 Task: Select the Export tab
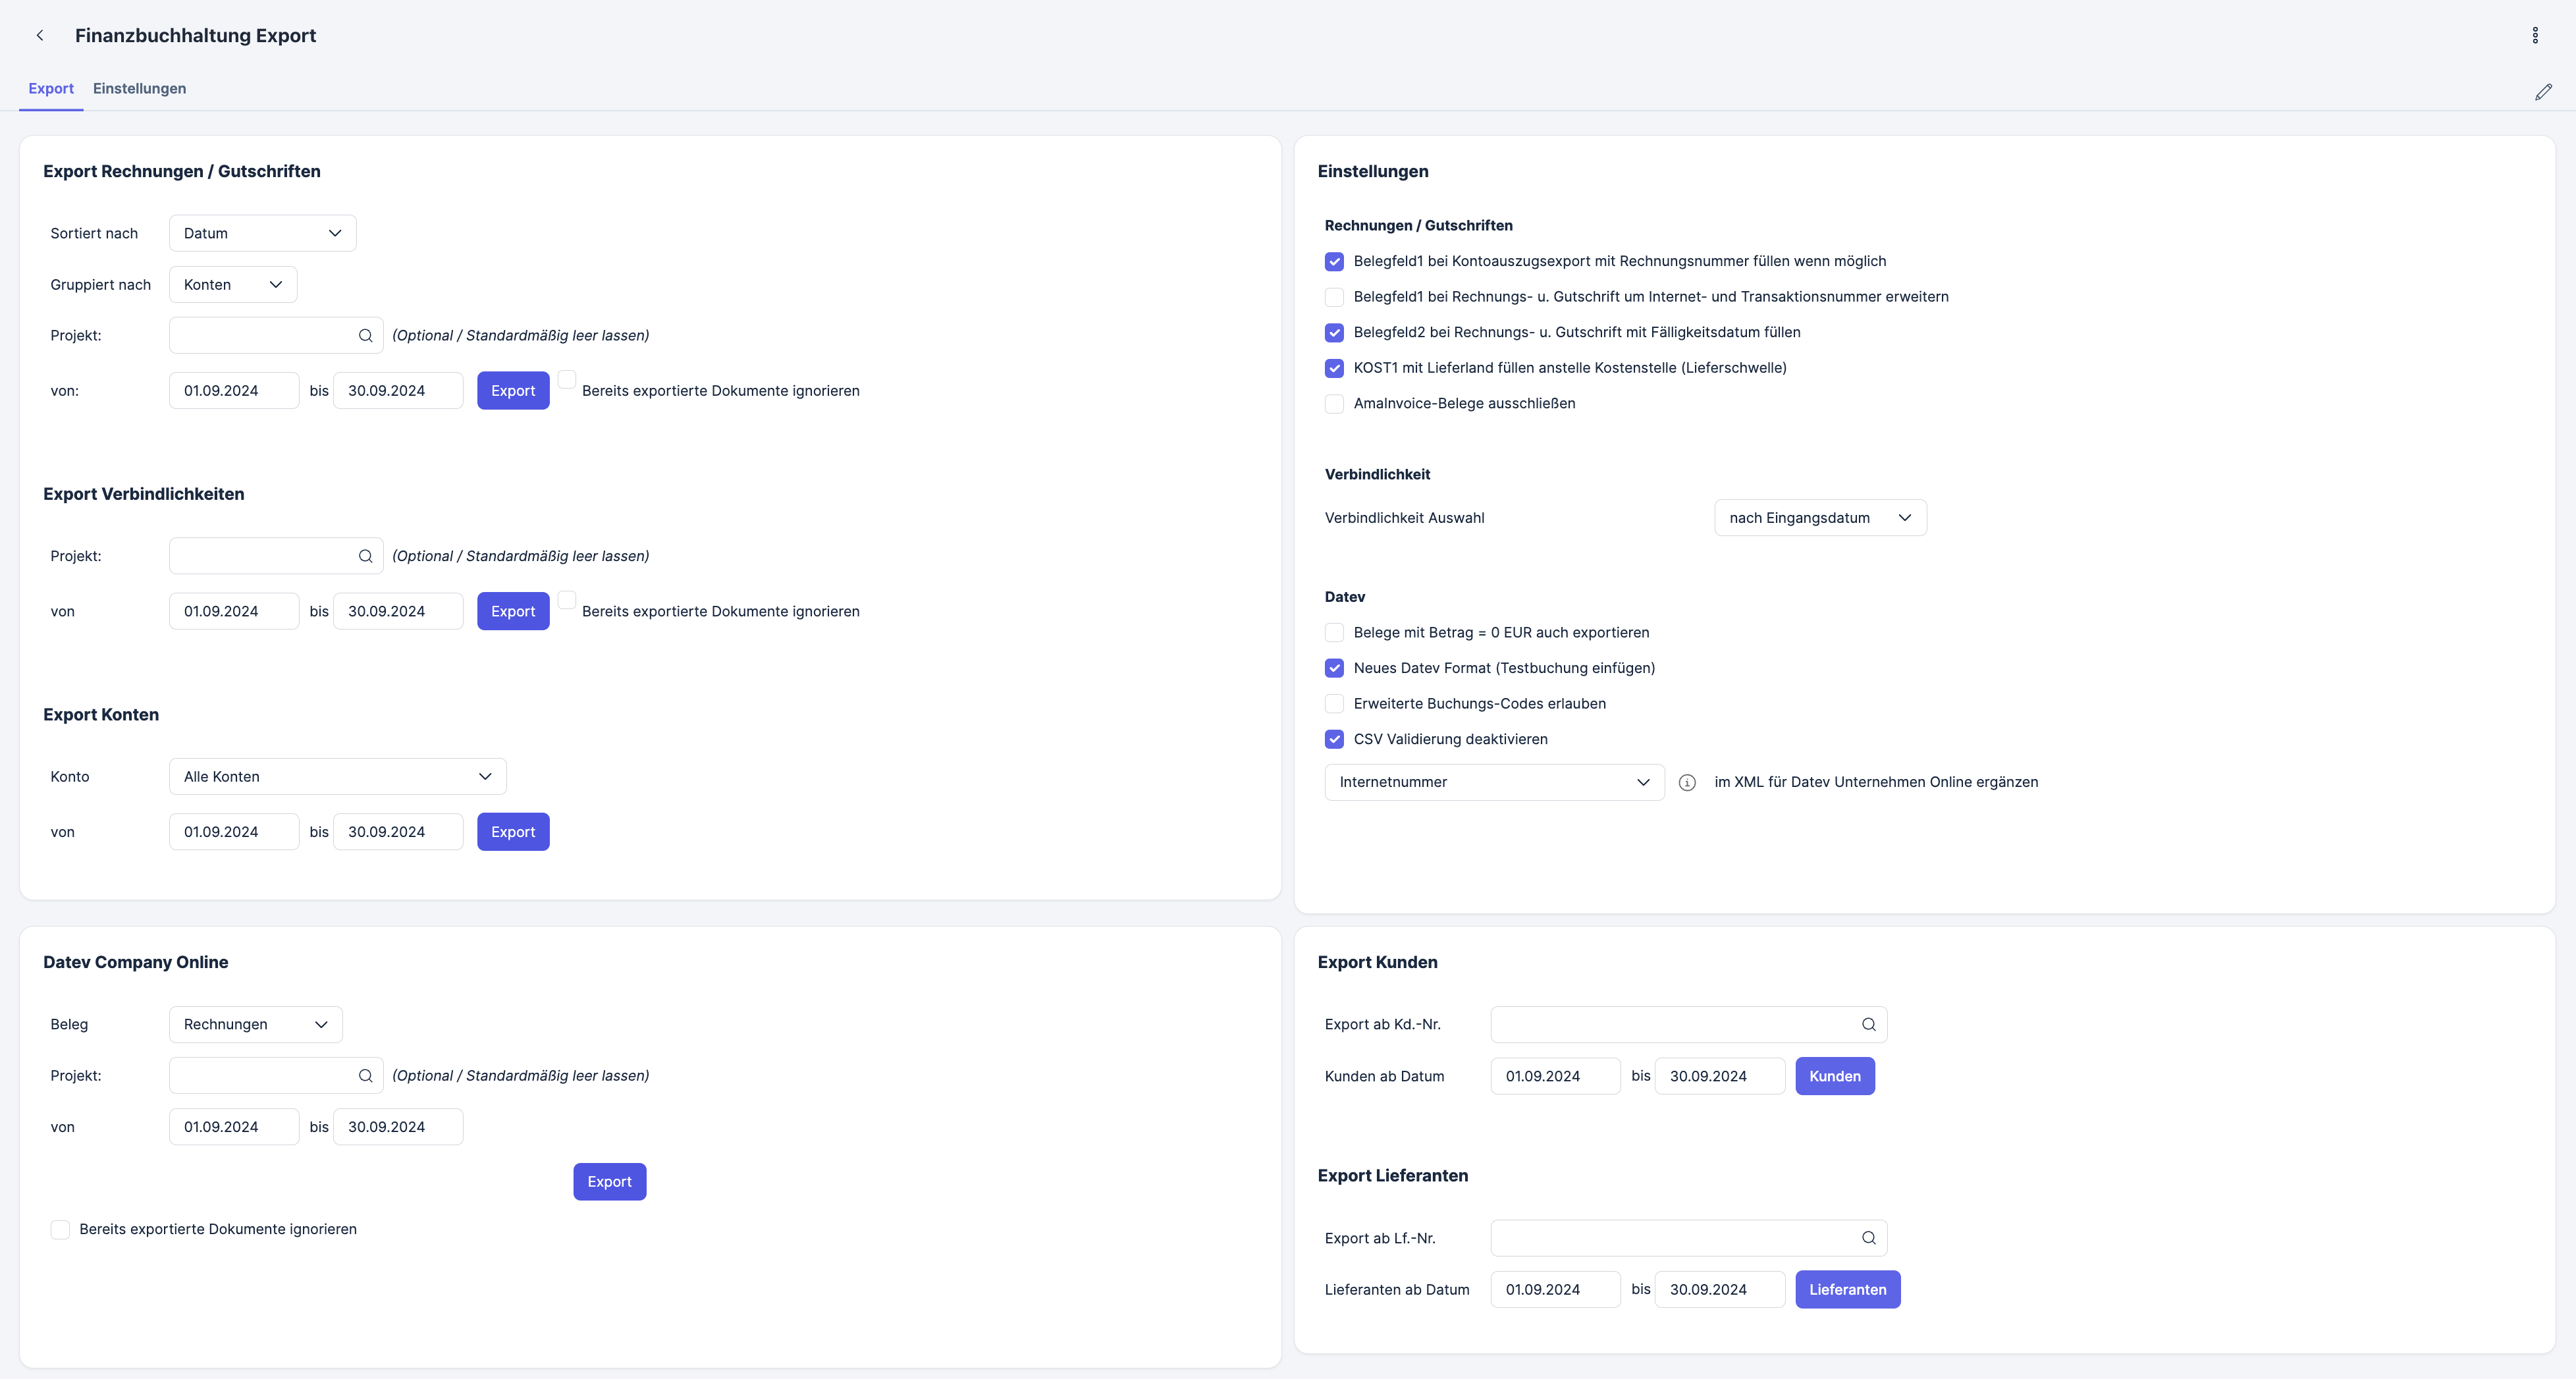pyautogui.click(x=51, y=88)
